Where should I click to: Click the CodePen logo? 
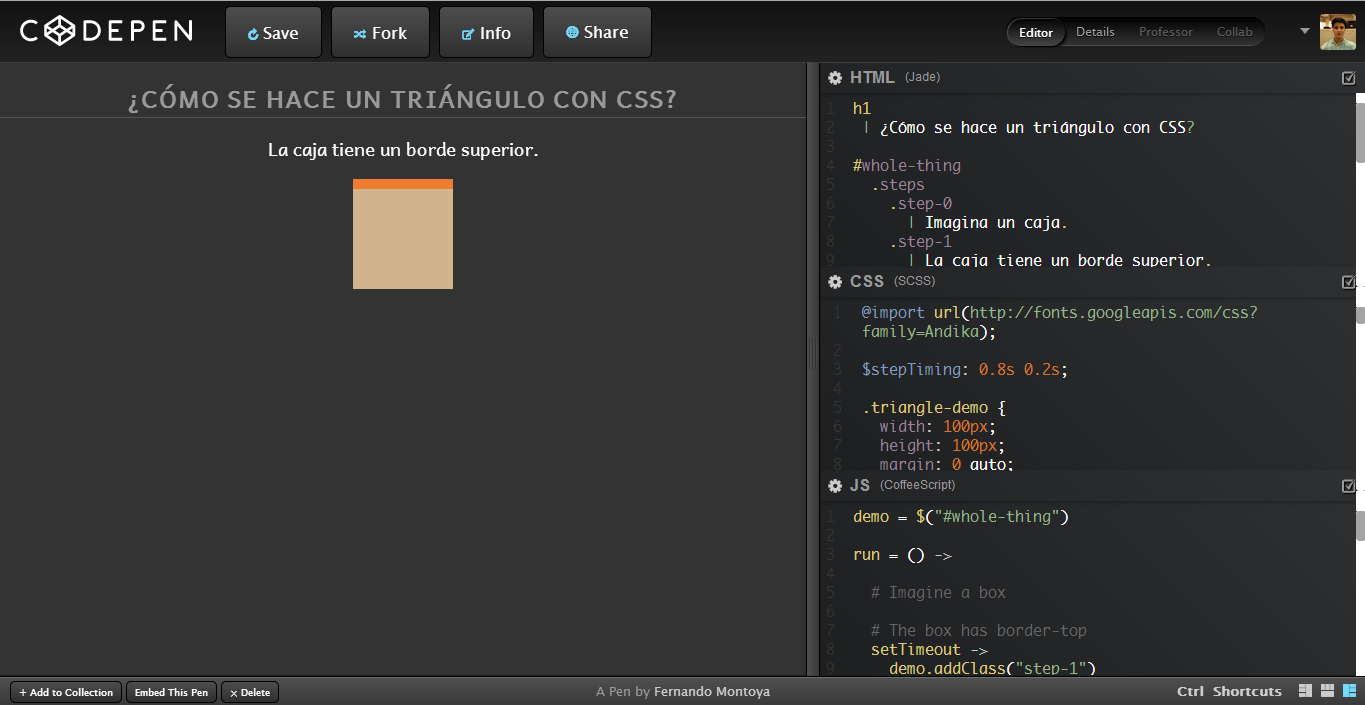[x=106, y=31]
